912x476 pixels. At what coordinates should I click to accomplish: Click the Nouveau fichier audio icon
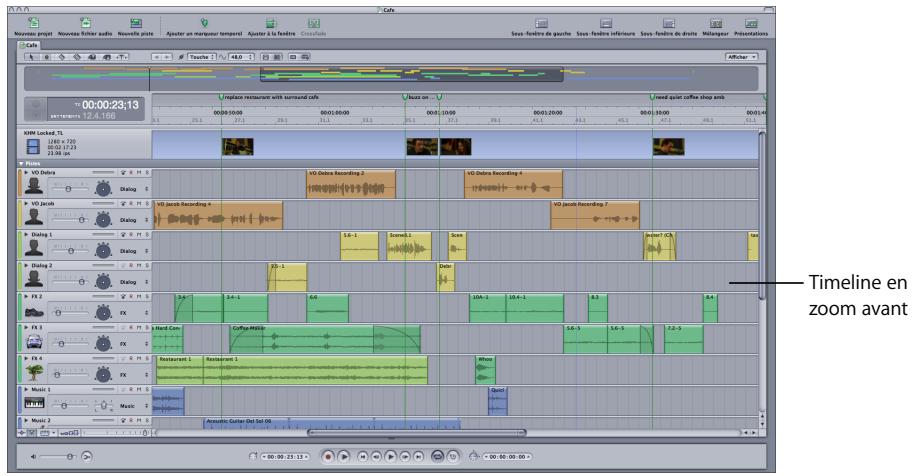86,23
